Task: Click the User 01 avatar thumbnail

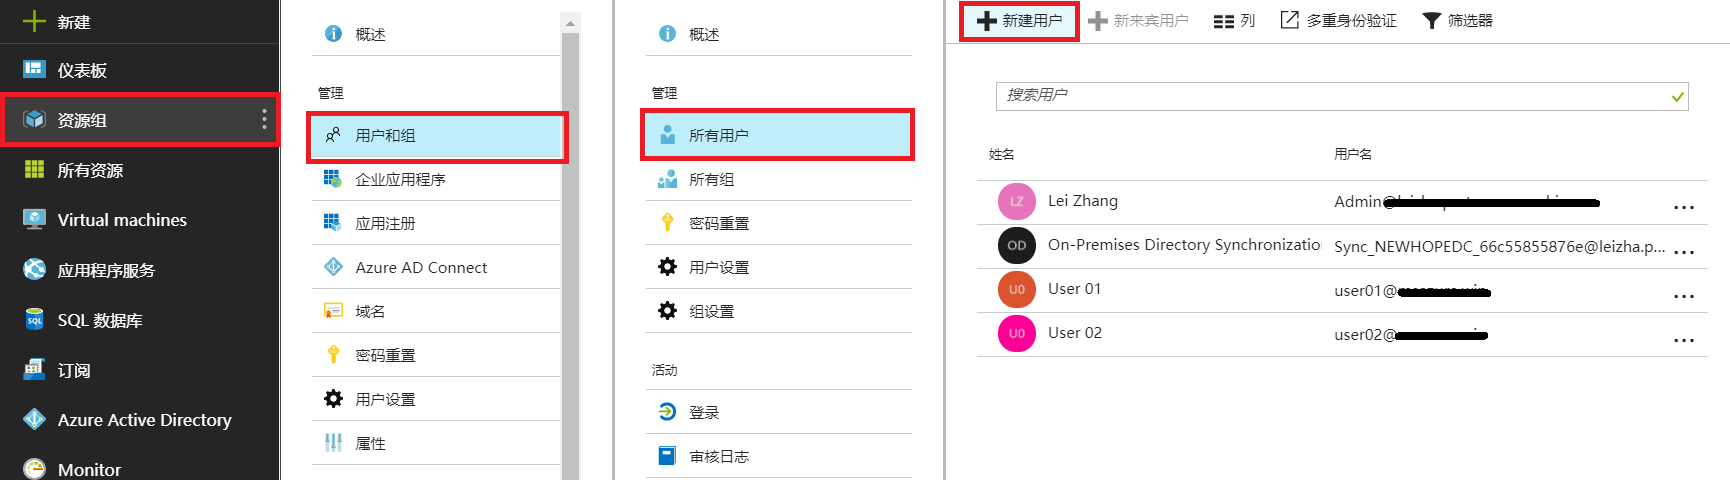Action: click(1016, 290)
